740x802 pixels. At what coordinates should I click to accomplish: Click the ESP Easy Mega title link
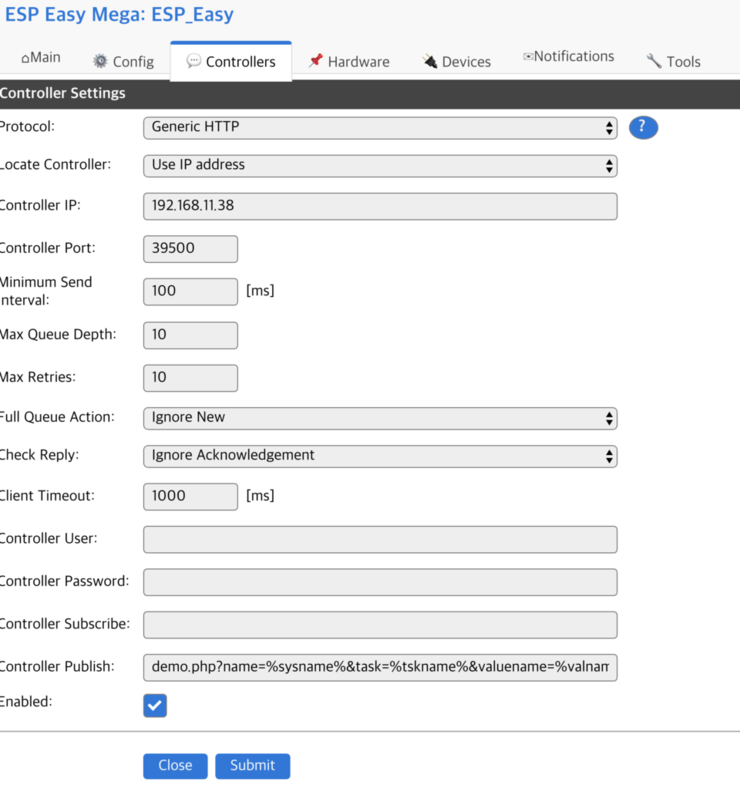point(119,14)
